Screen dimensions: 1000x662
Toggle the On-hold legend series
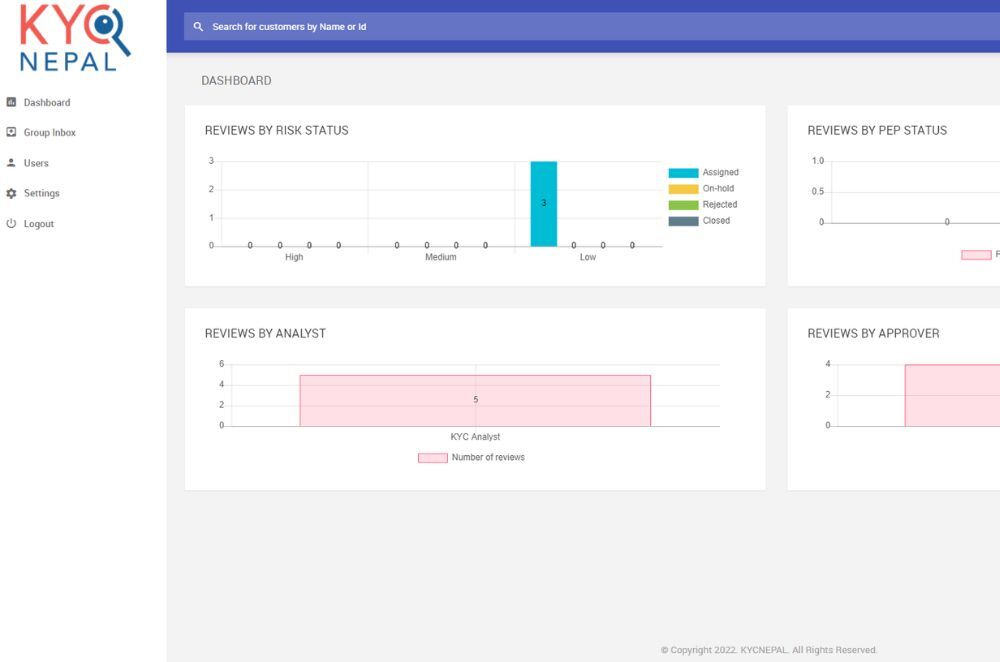(717, 189)
